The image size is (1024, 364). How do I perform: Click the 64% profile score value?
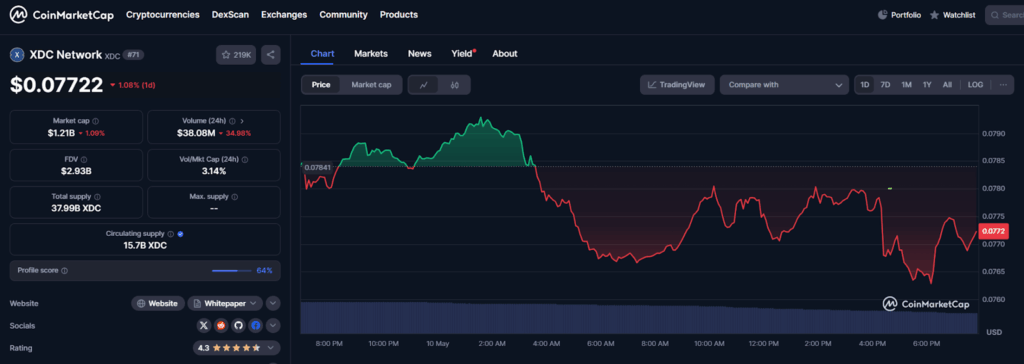264,271
